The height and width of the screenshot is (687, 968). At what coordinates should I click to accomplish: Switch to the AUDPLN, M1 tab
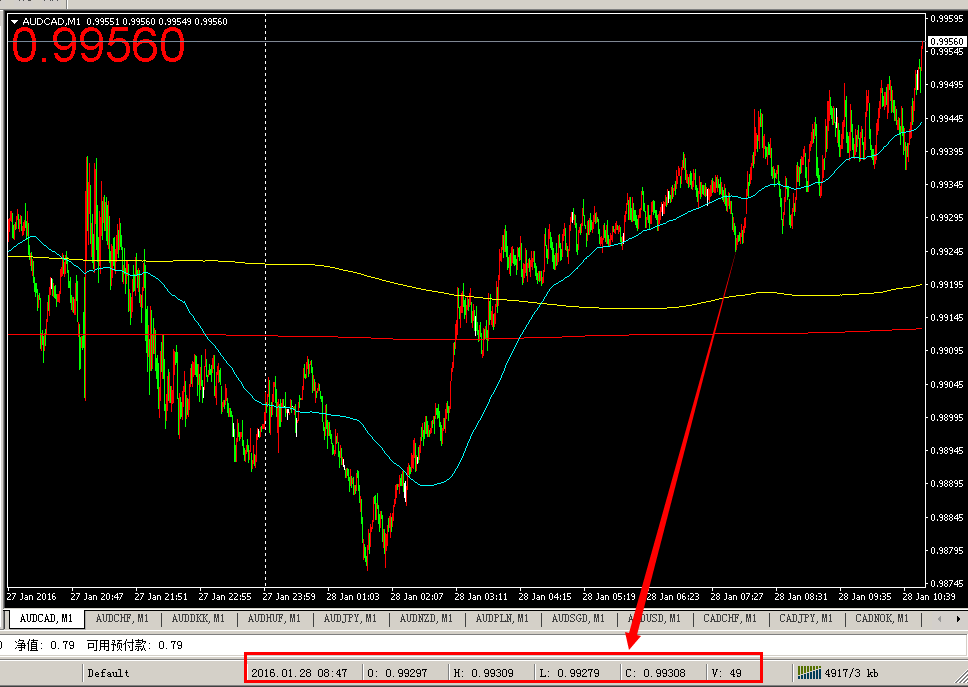[502, 619]
